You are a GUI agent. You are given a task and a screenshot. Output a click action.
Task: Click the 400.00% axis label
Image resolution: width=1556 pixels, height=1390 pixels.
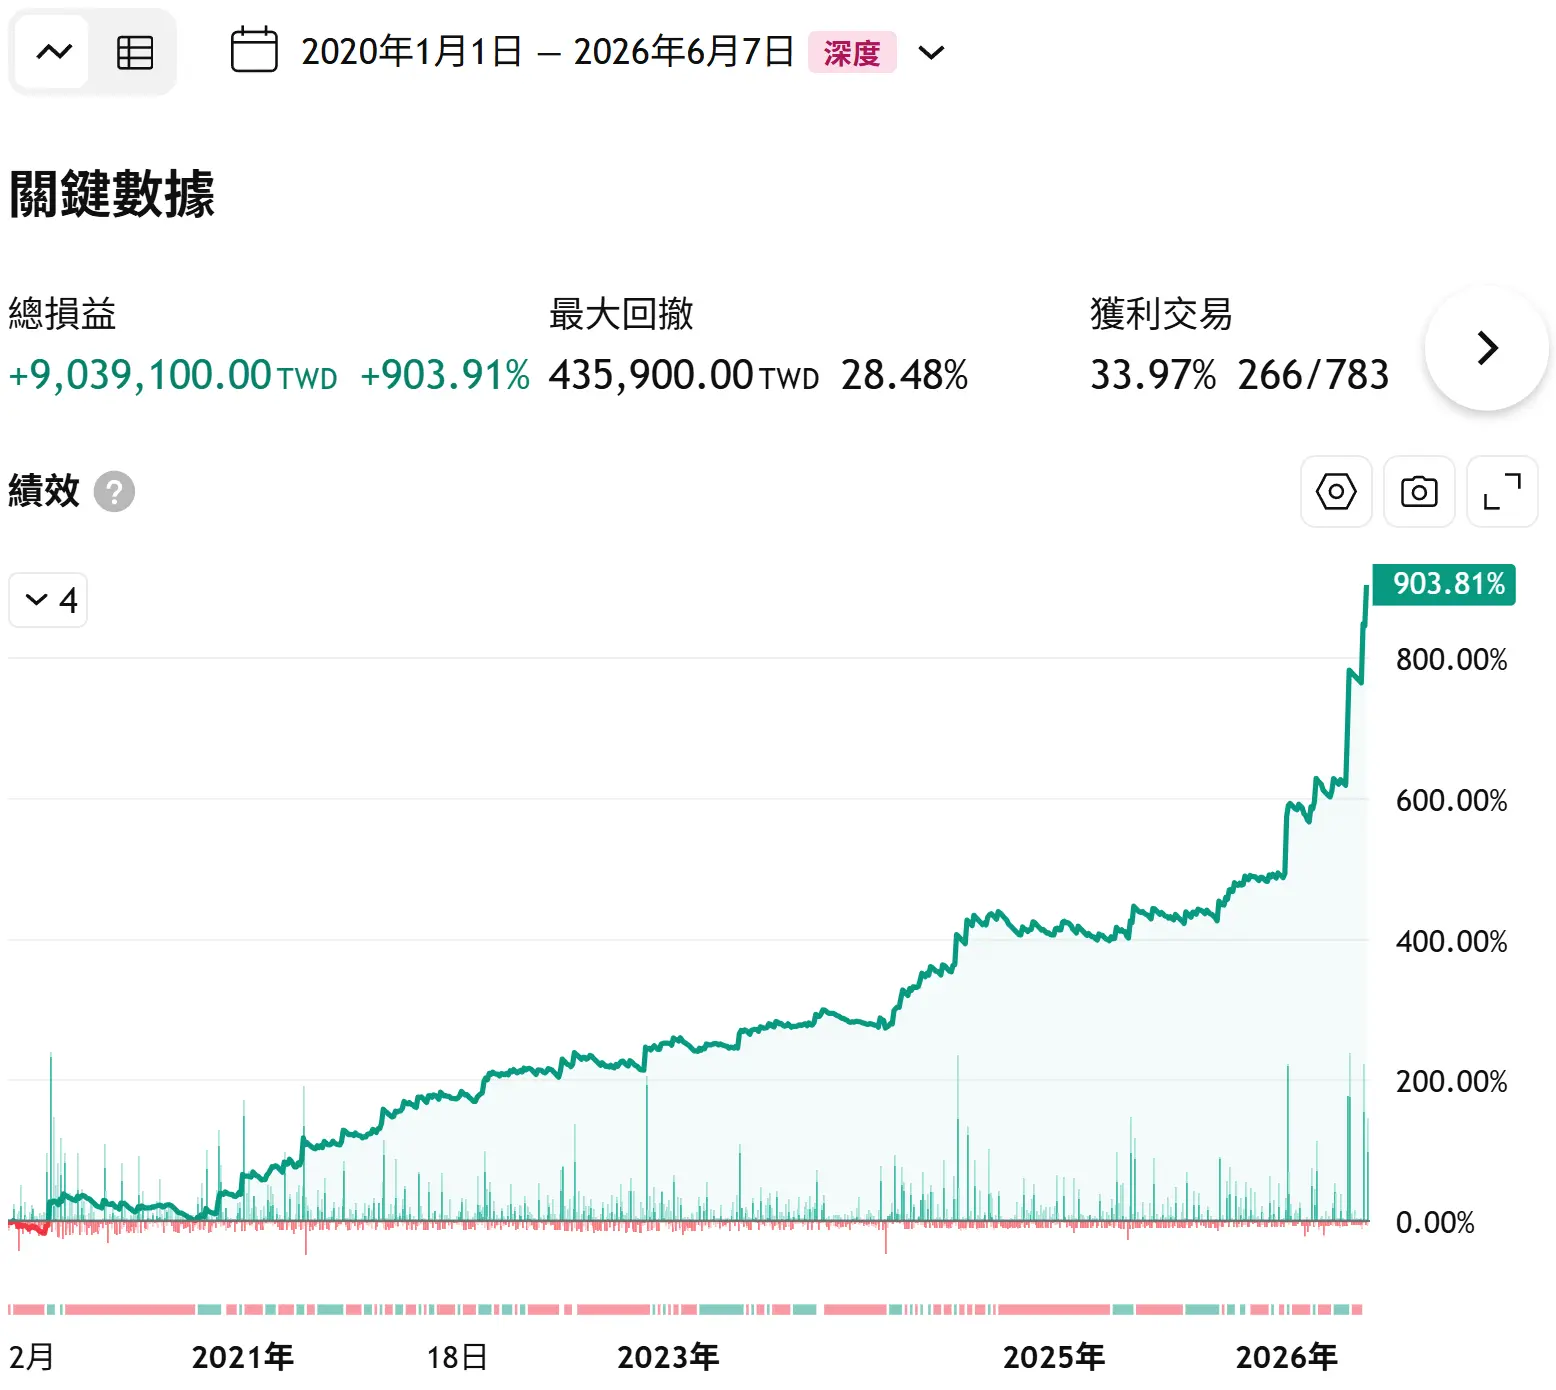[1451, 942]
